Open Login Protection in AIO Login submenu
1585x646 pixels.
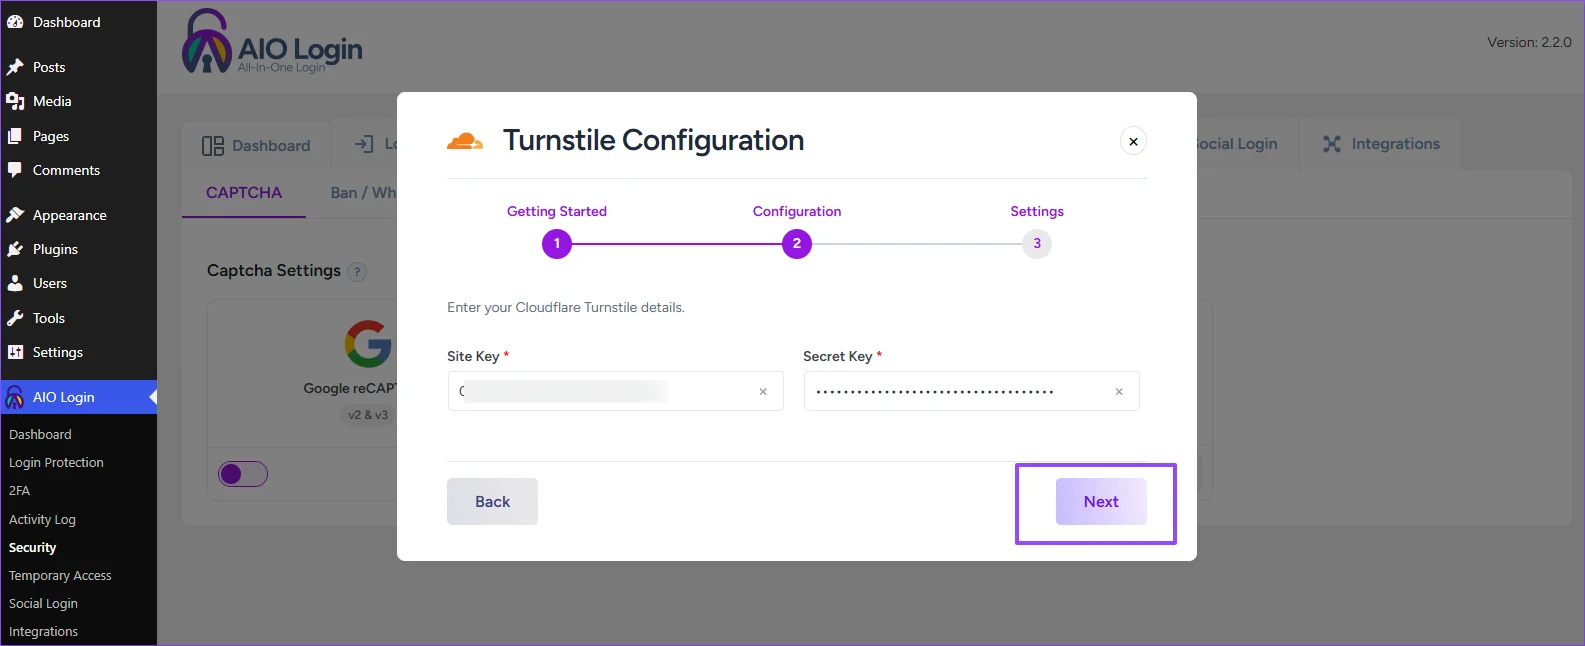(x=56, y=463)
